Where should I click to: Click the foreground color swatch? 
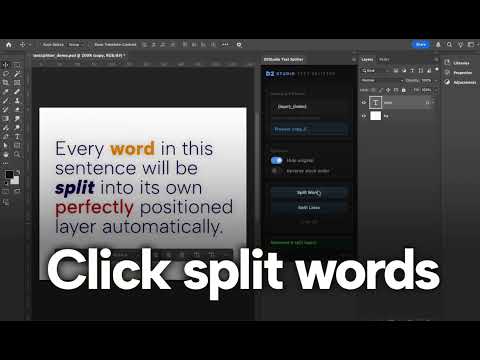[9, 174]
